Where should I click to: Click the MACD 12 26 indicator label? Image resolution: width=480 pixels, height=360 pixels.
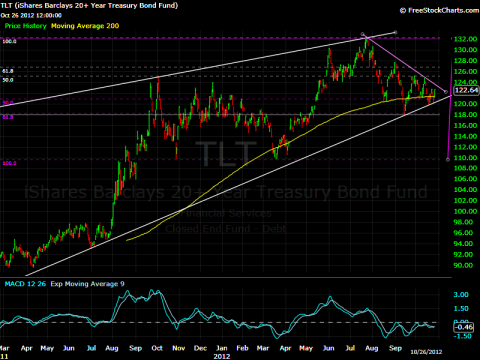25,284
